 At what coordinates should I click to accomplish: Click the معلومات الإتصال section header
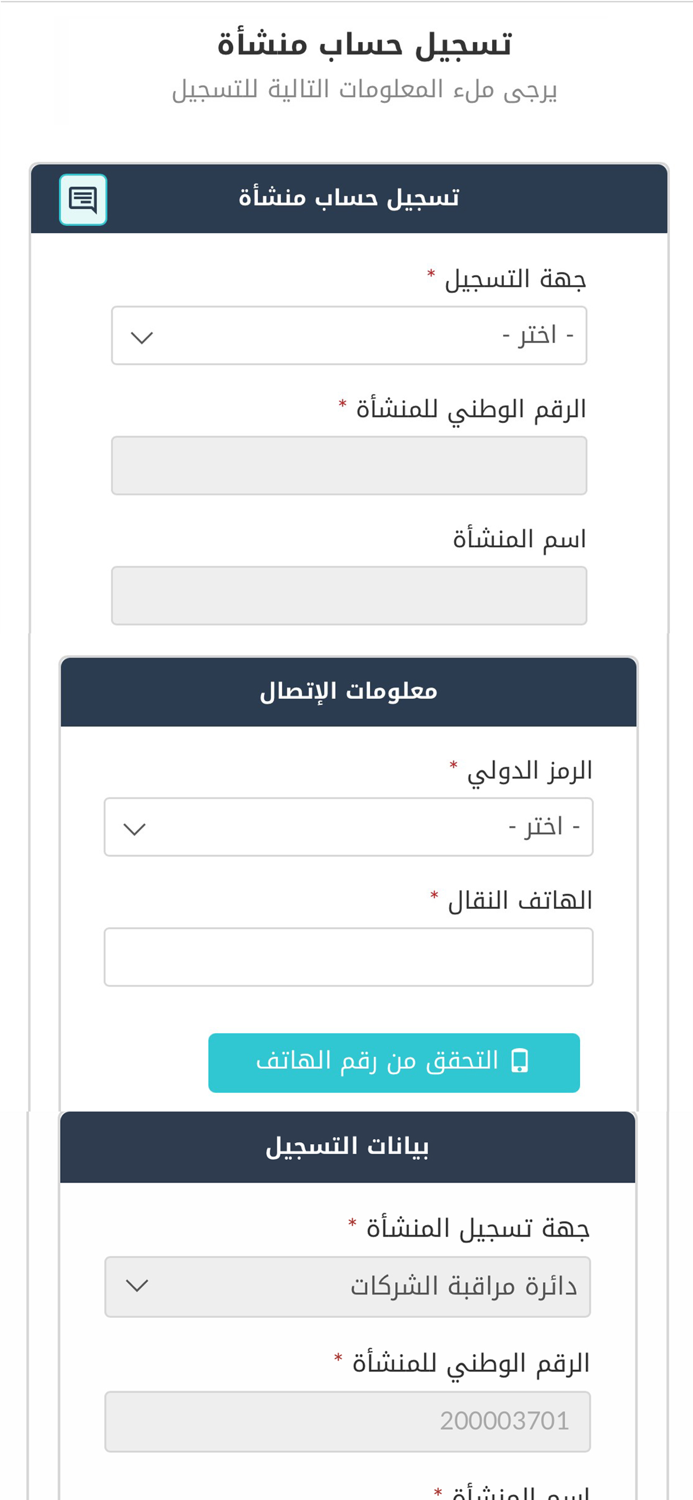pyautogui.click(x=348, y=690)
